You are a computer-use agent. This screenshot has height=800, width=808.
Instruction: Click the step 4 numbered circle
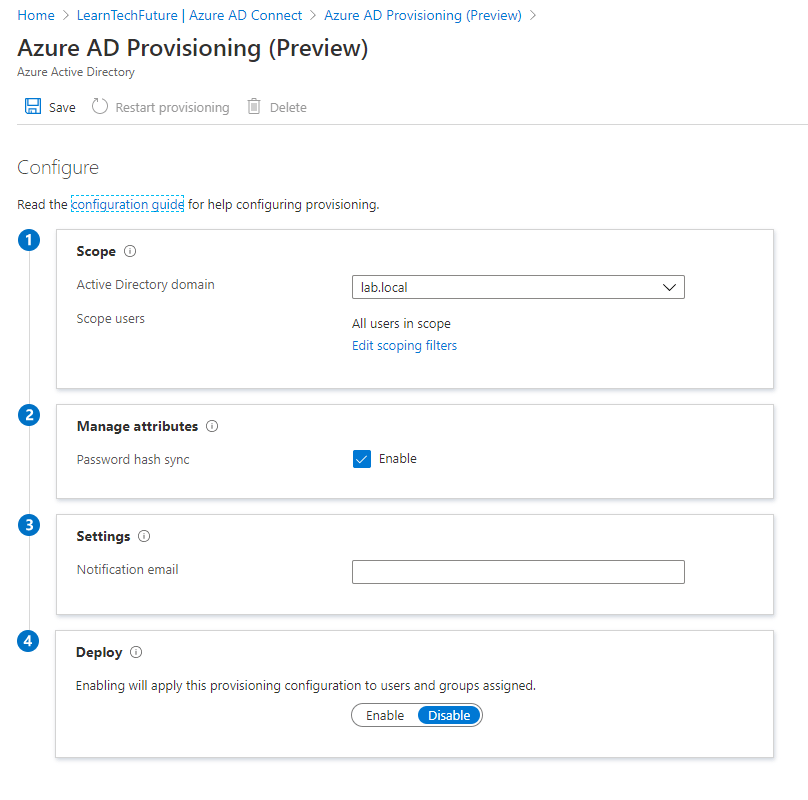[30, 641]
